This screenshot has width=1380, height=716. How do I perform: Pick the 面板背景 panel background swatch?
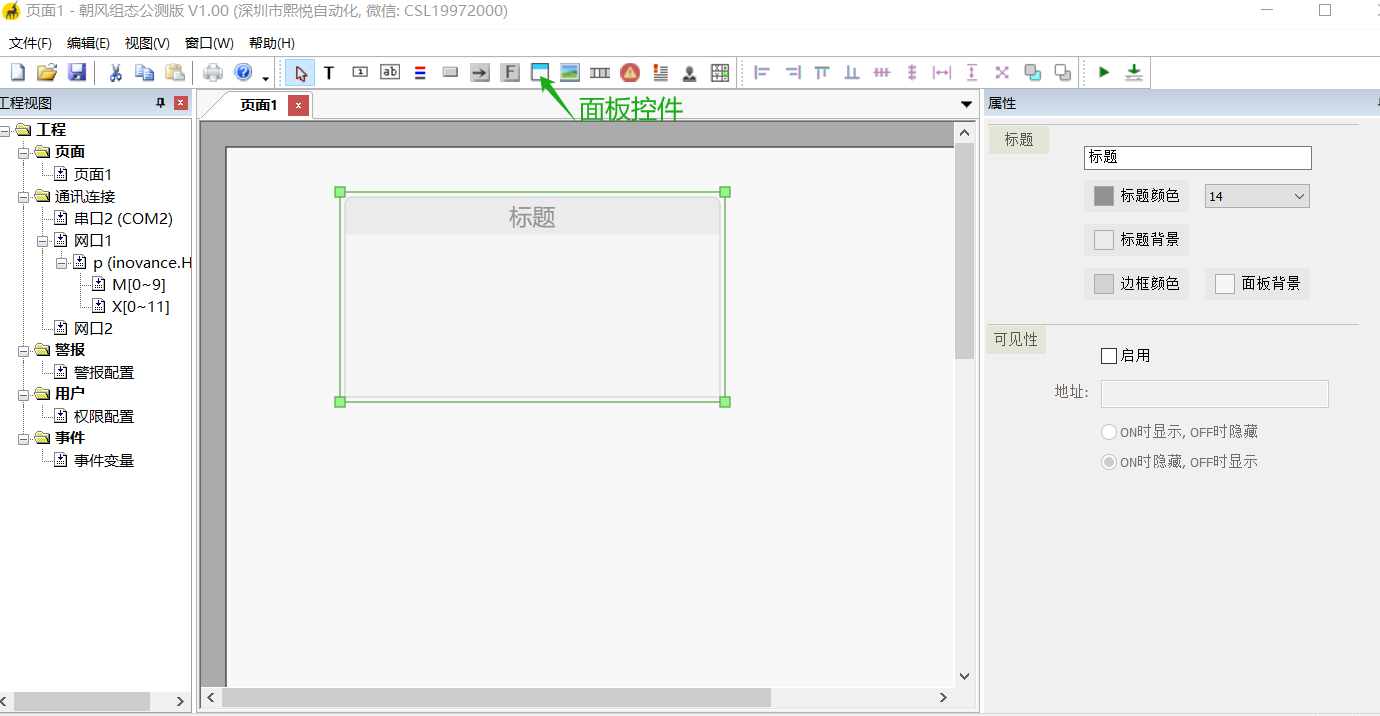[x=1225, y=284]
